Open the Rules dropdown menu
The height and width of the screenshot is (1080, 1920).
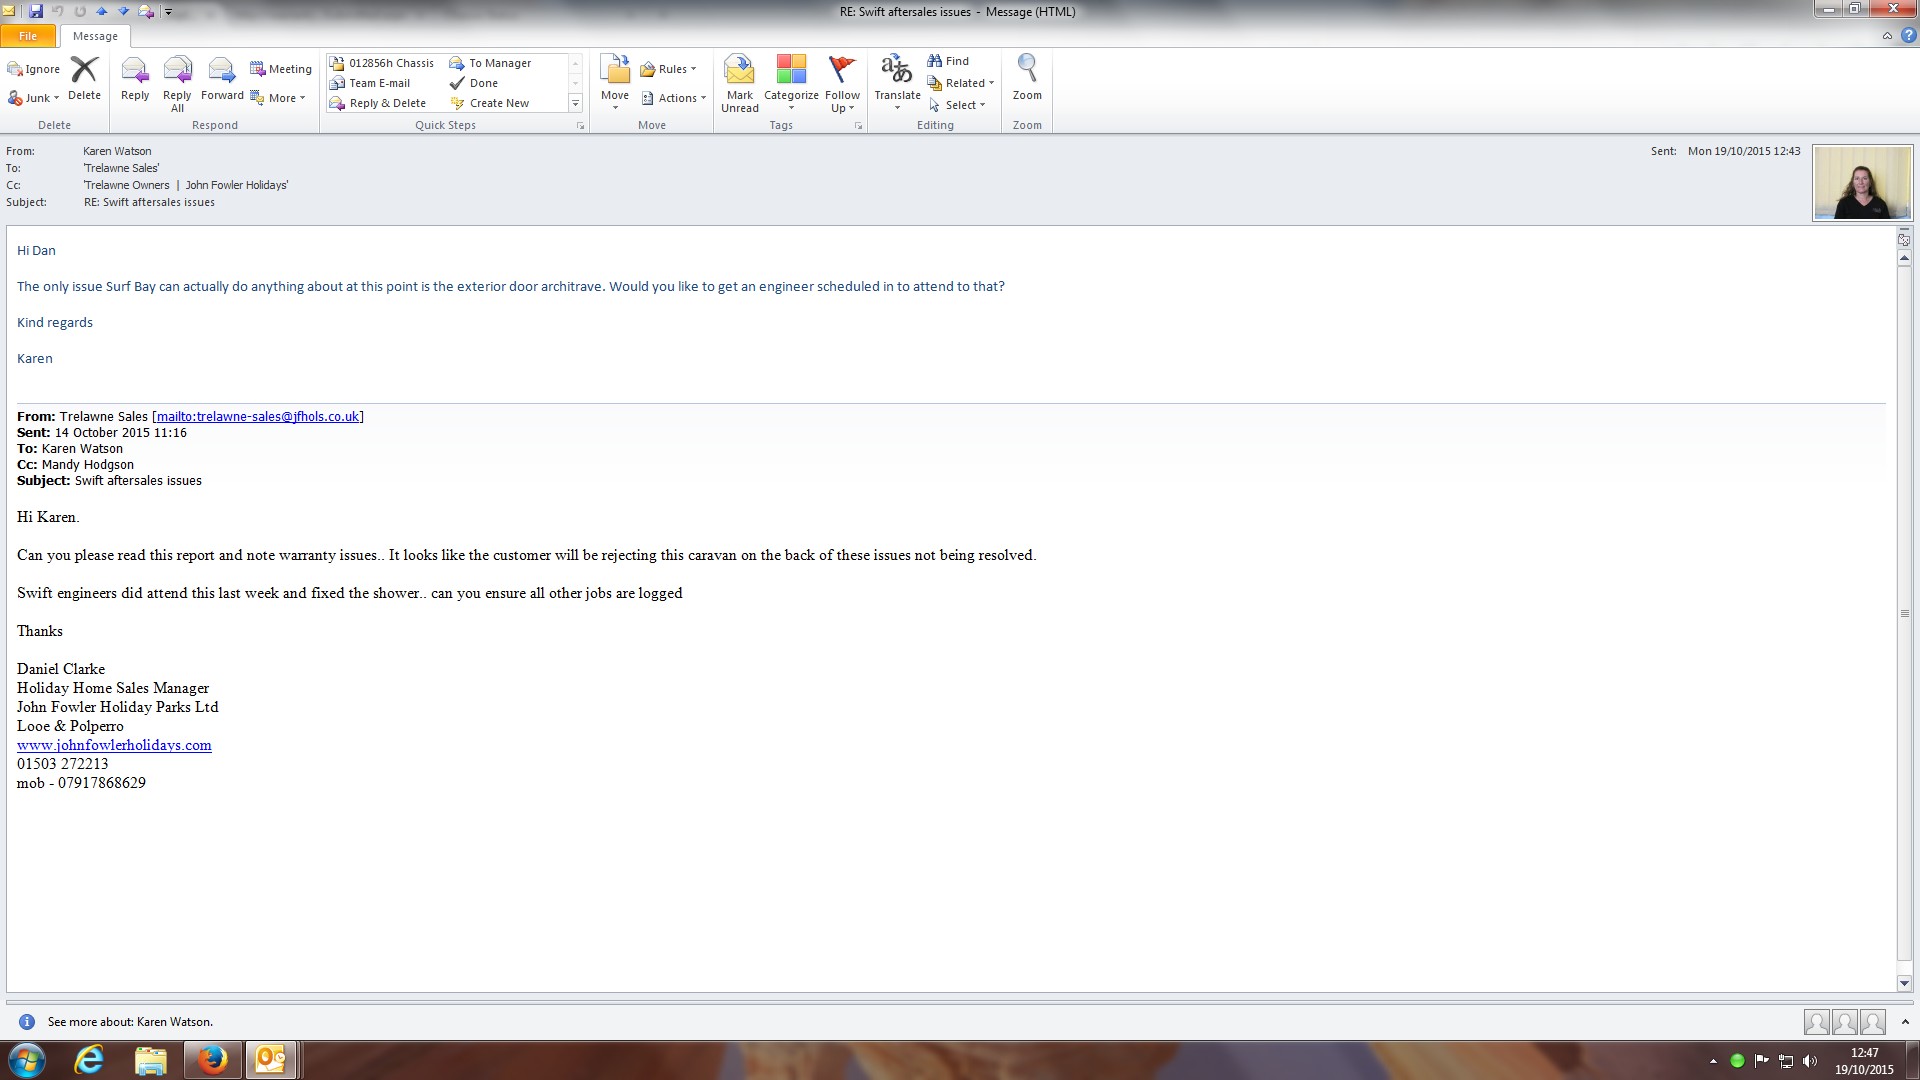pos(670,69)
